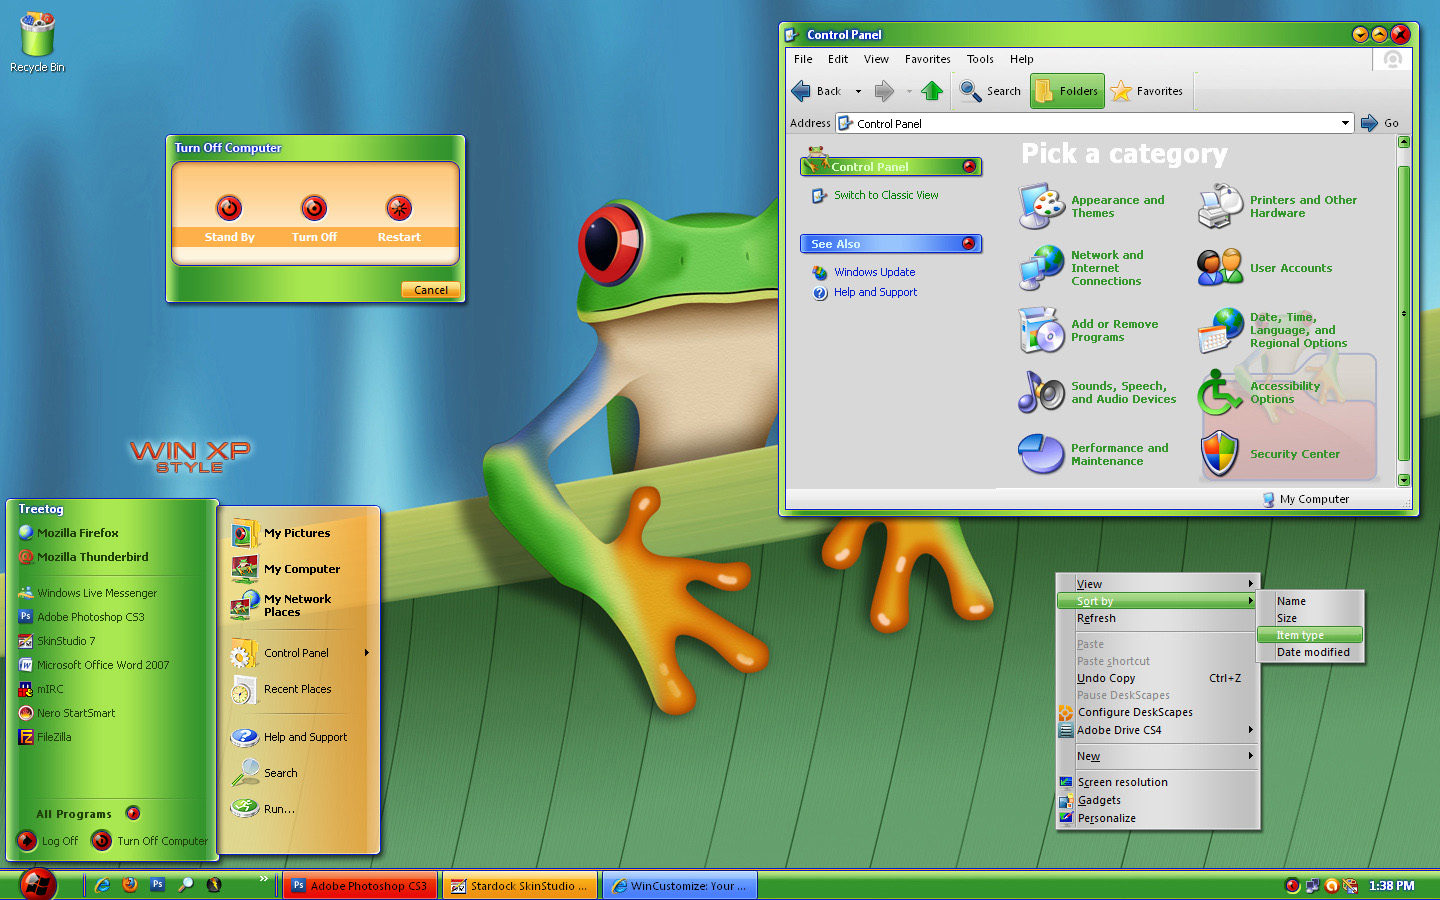Click the Stand By power icon

(x=229, y=208)
